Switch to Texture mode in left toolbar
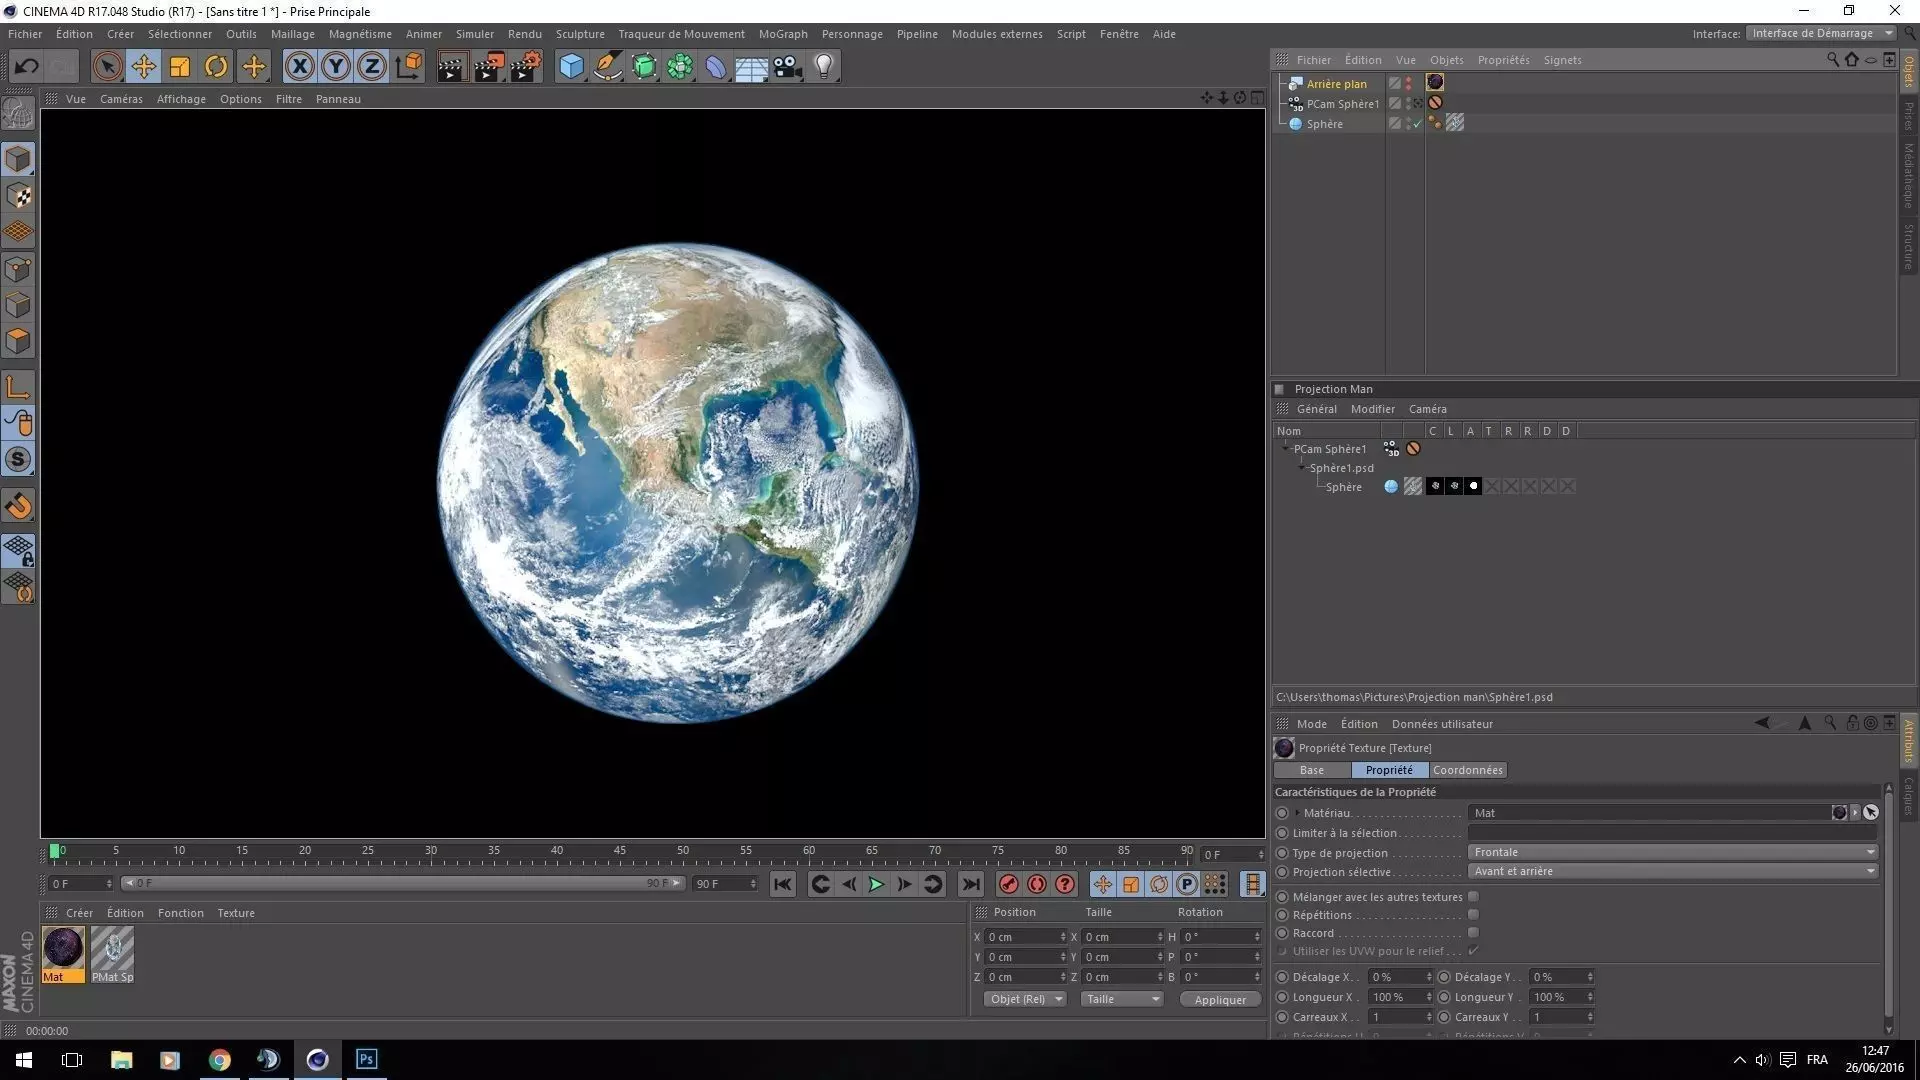 18,196
